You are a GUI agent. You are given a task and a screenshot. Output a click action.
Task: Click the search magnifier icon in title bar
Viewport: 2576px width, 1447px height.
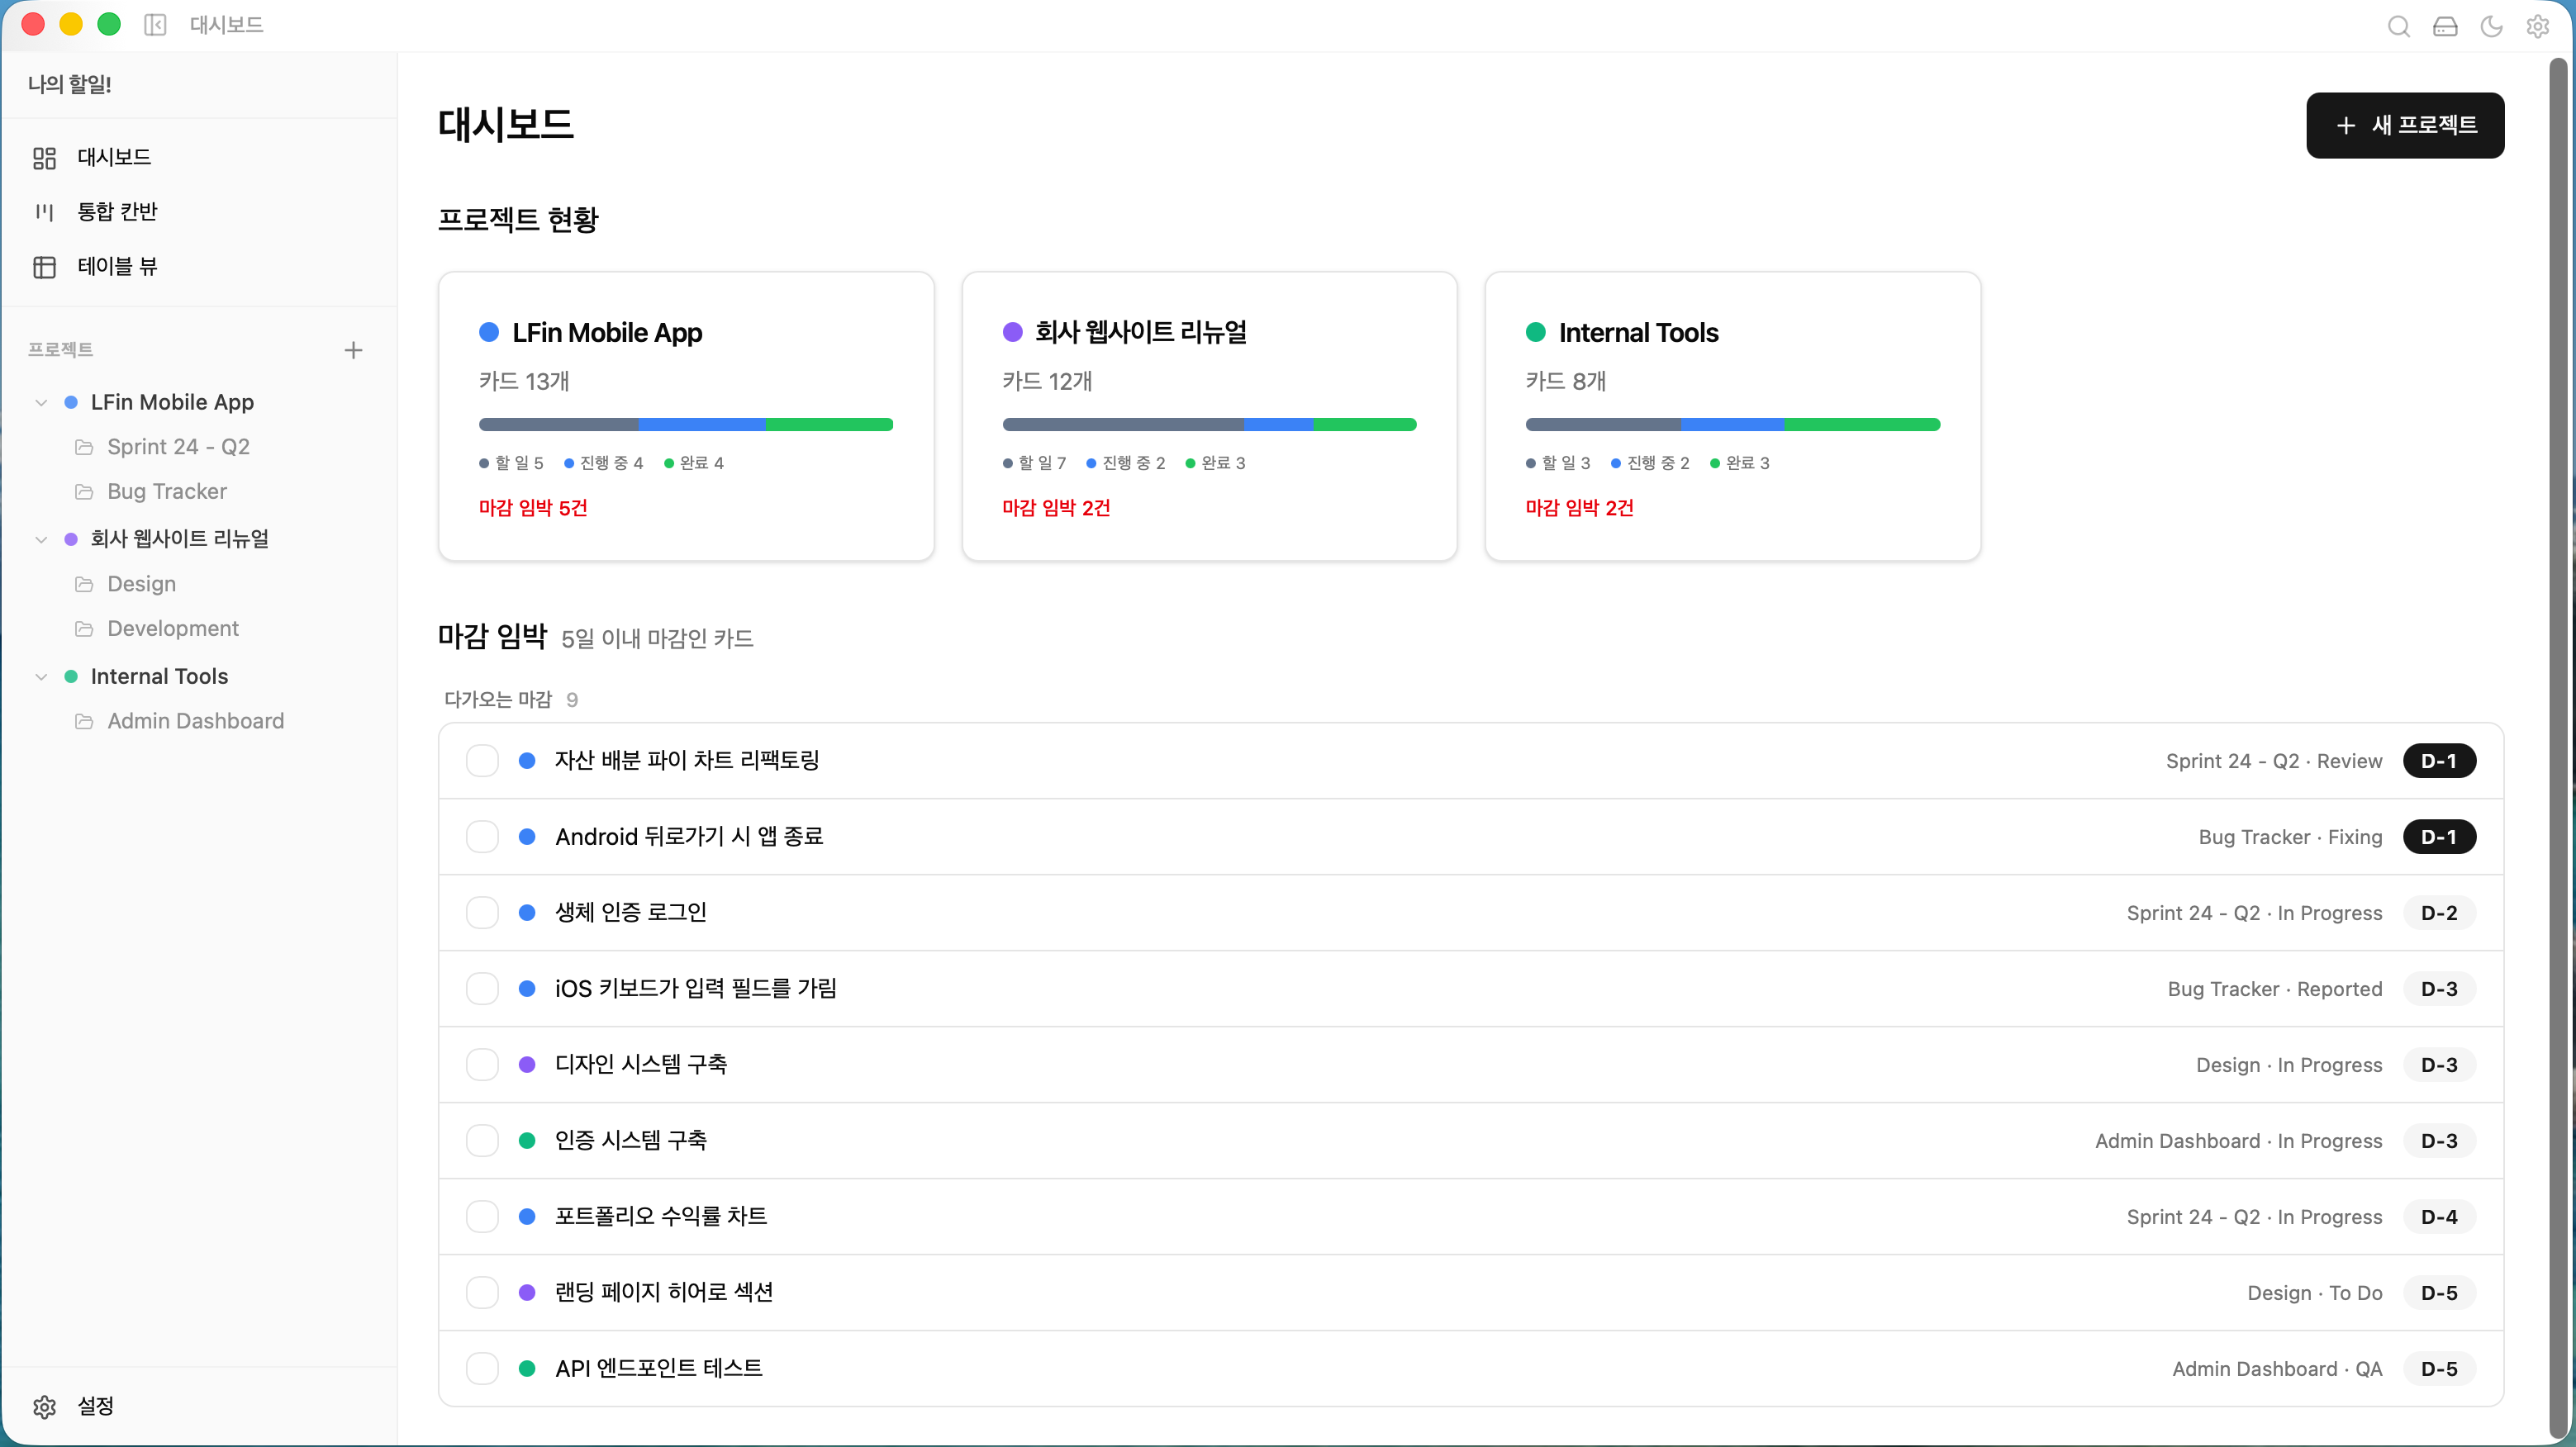pos(2398,26)
